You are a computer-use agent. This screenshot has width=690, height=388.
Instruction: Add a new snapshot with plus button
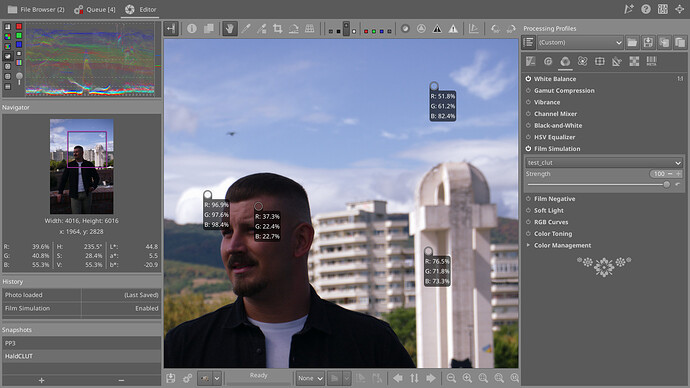click(41, 381)
